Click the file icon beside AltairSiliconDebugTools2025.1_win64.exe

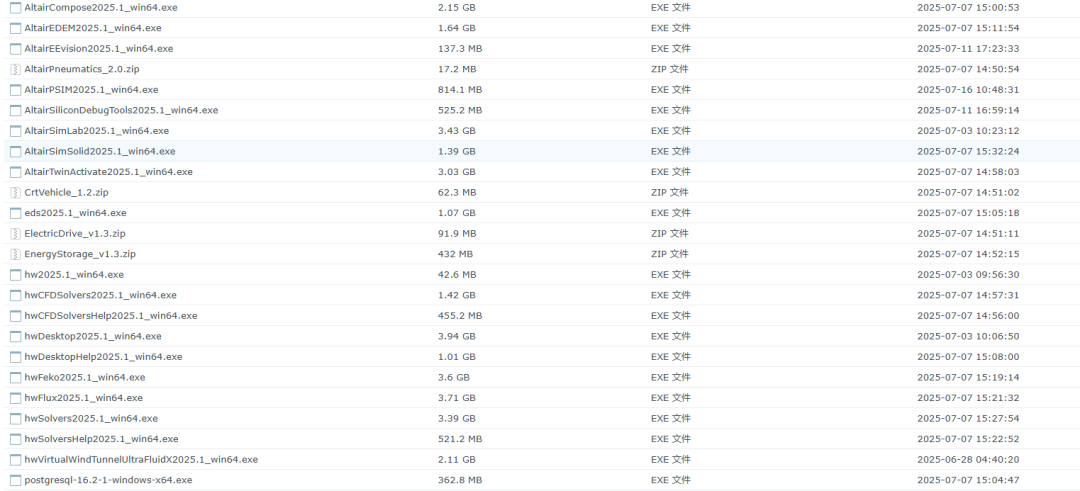pos(15,110)
